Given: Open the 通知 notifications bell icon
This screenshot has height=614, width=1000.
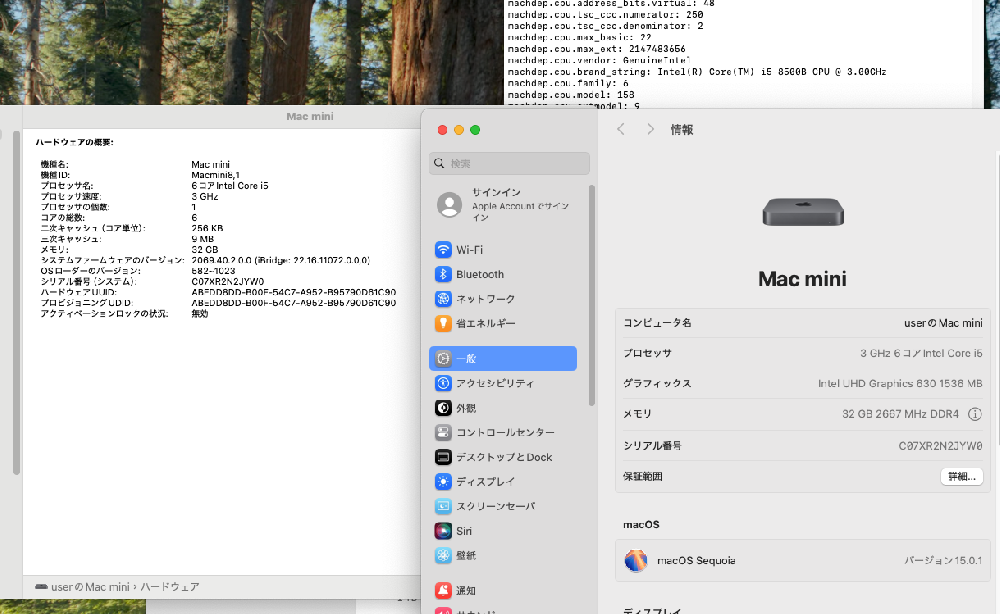Looking at the screenshot, I should point(443,590).
